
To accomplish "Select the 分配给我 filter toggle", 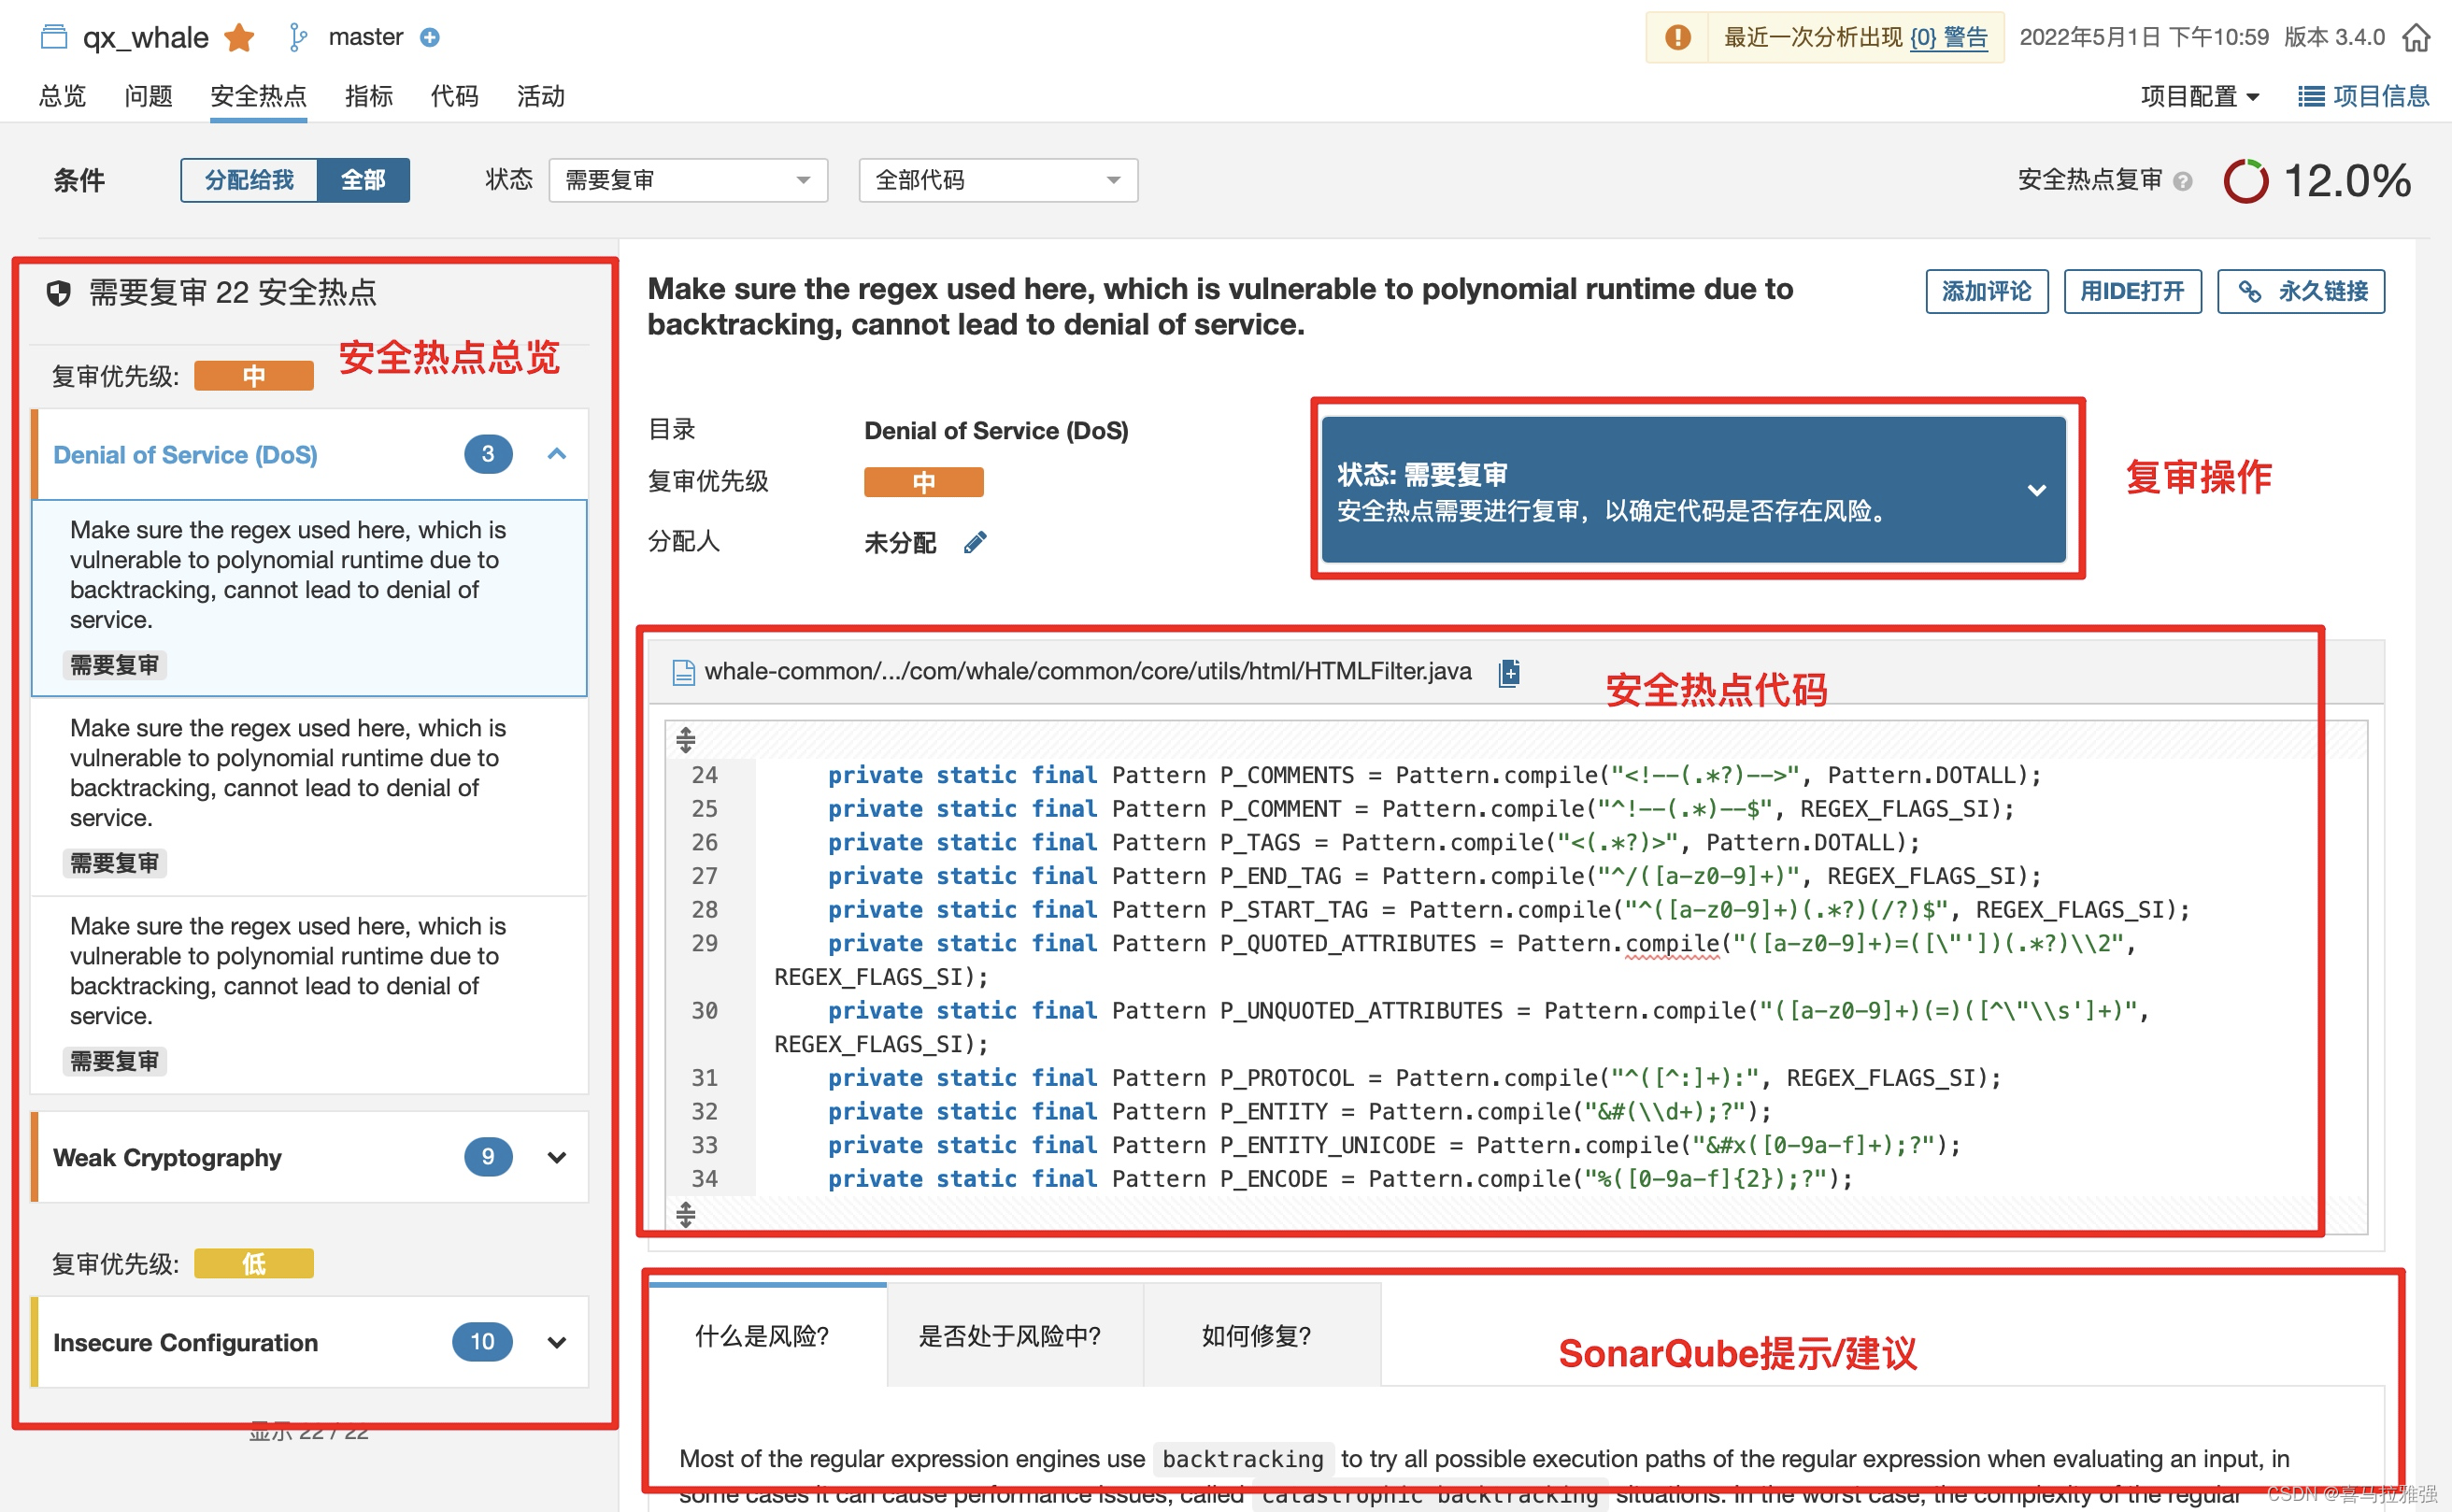I will tap(249, 180).
